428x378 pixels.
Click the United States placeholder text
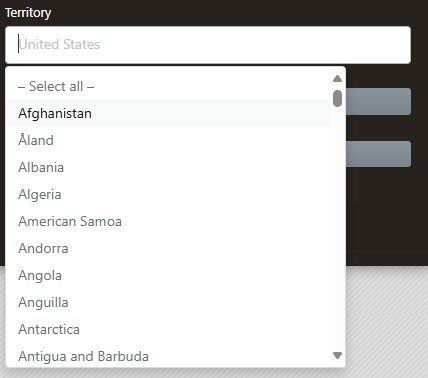click(59, 44)
